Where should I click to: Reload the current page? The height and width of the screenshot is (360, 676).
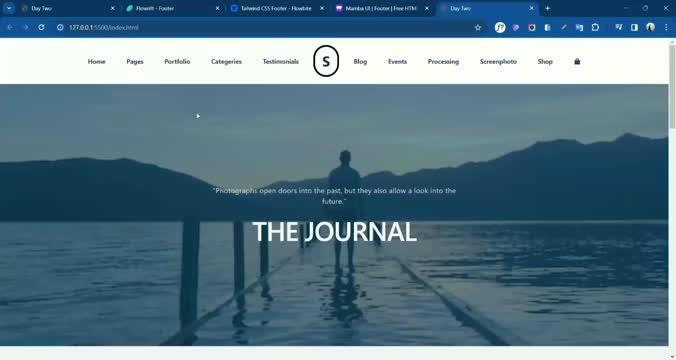(x=41, y=28)
